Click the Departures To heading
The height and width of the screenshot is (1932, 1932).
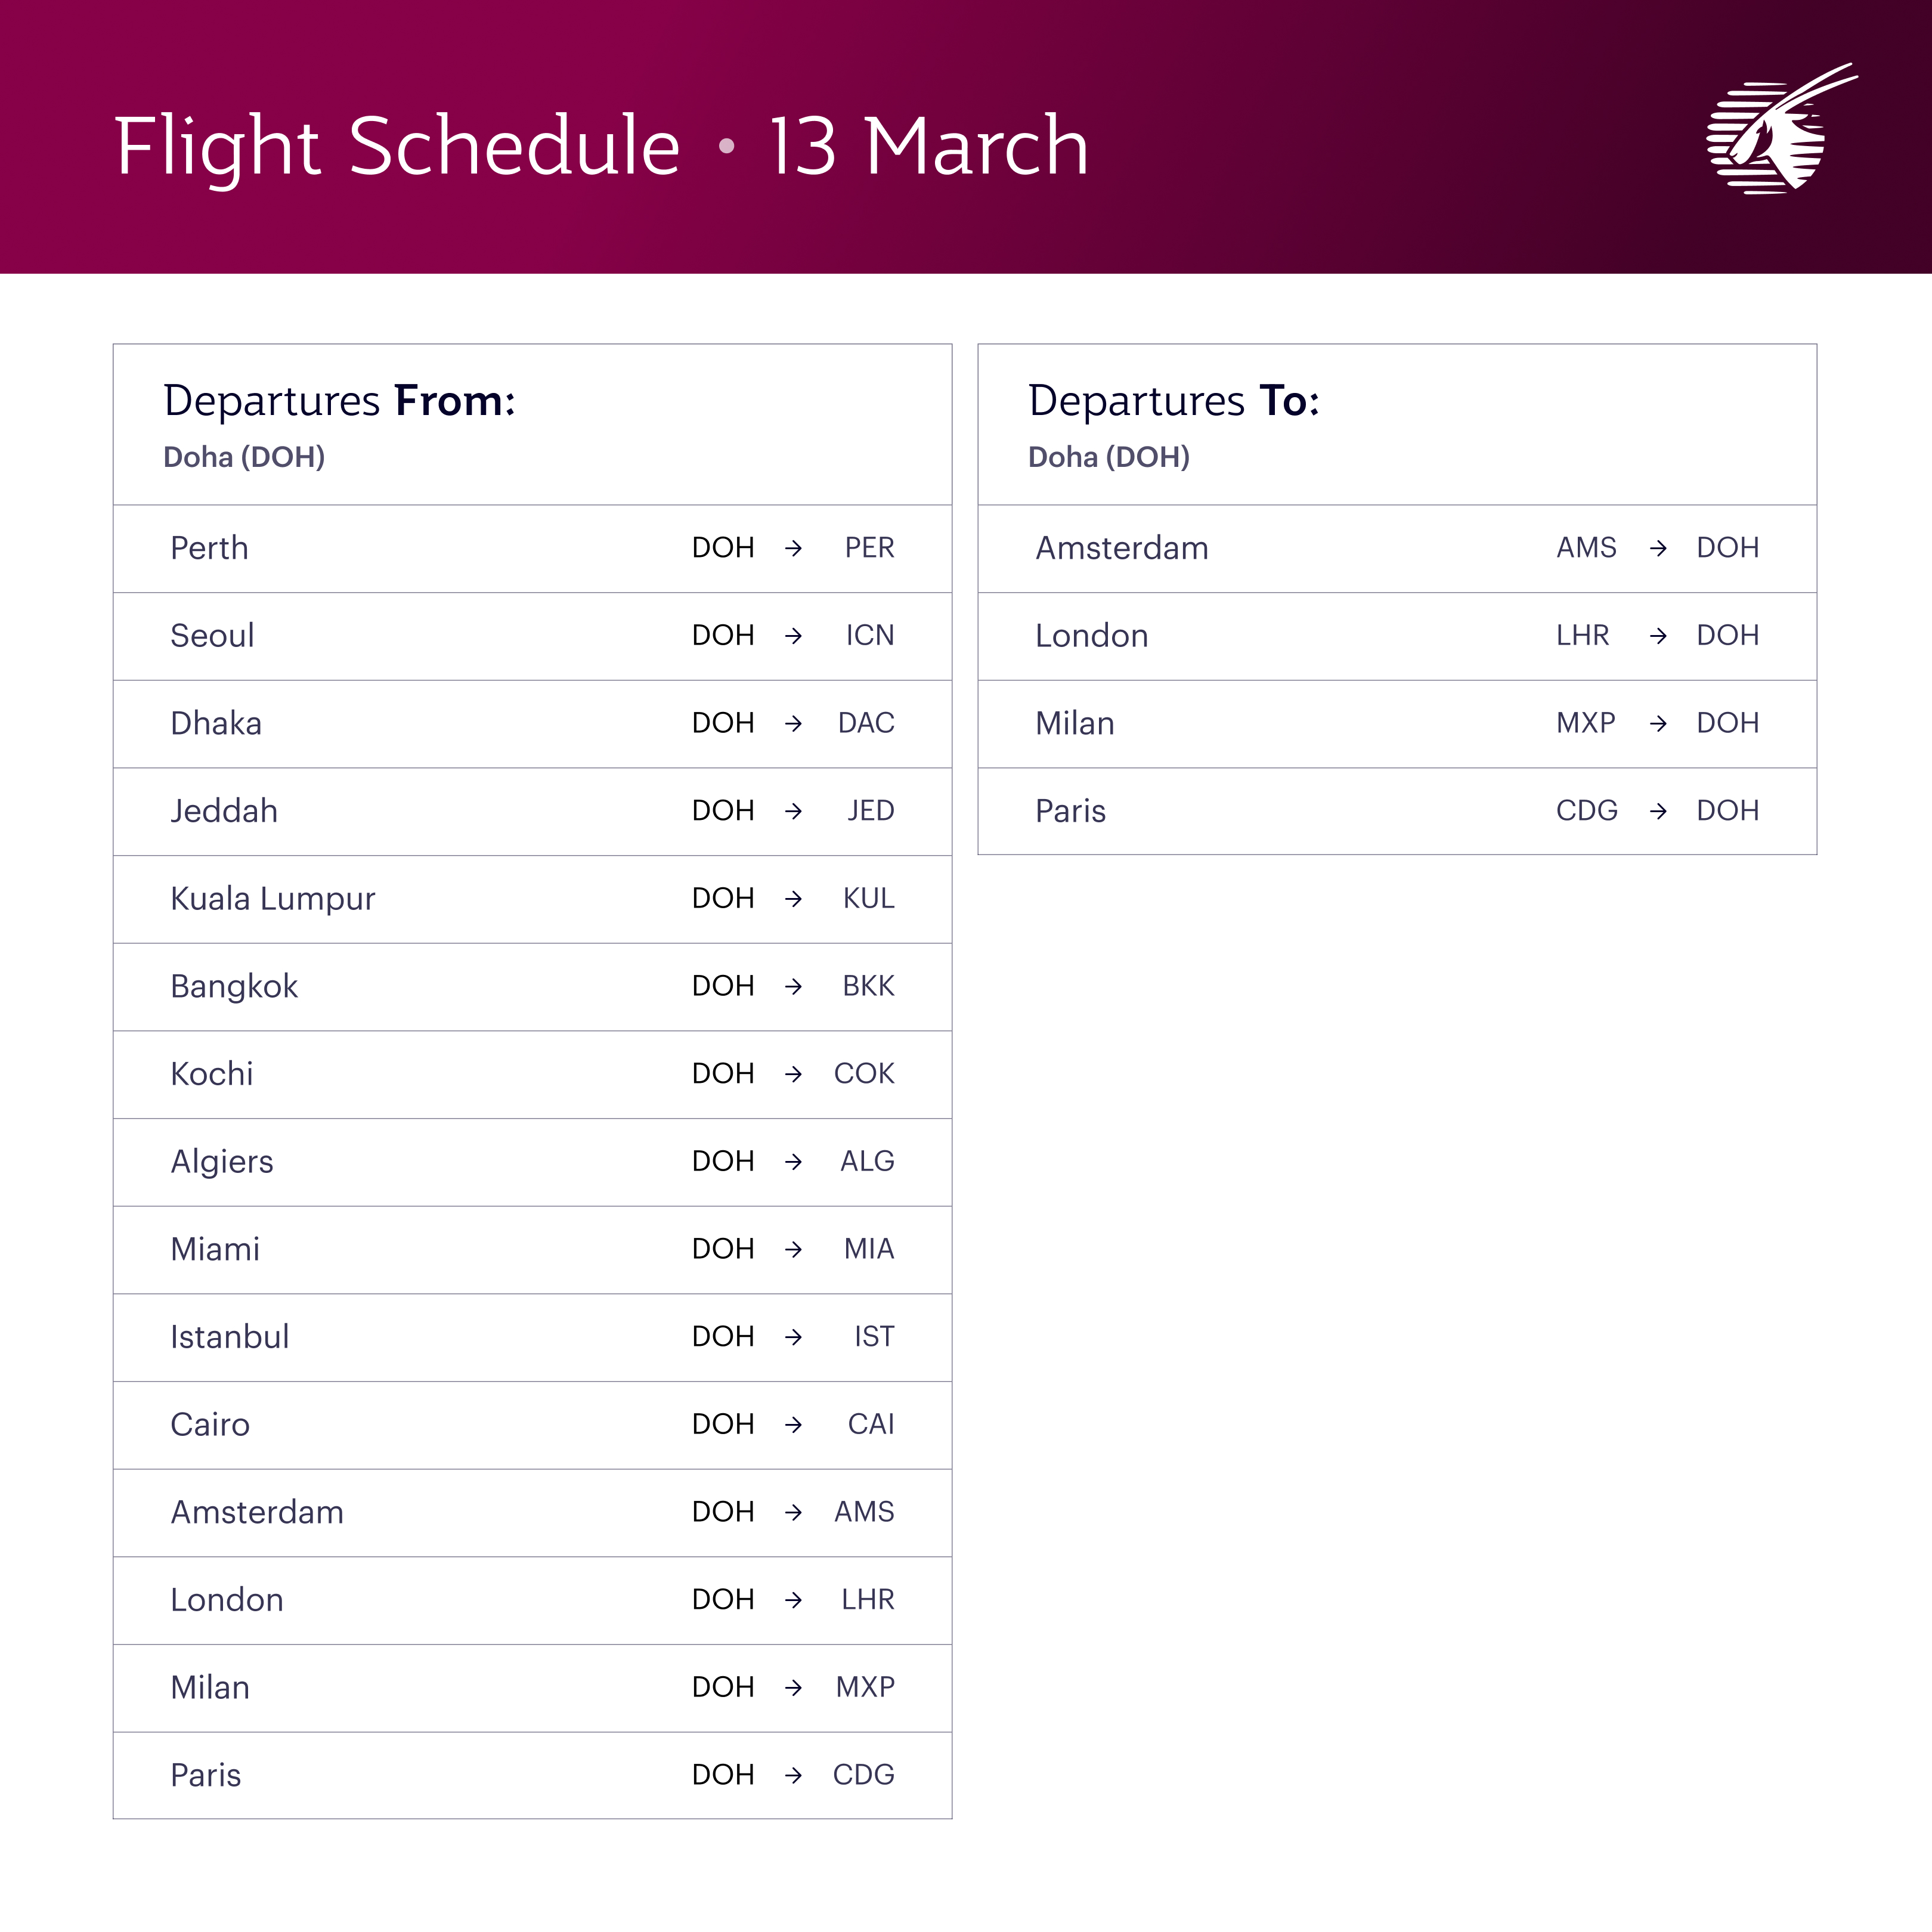coord(1174,401)
